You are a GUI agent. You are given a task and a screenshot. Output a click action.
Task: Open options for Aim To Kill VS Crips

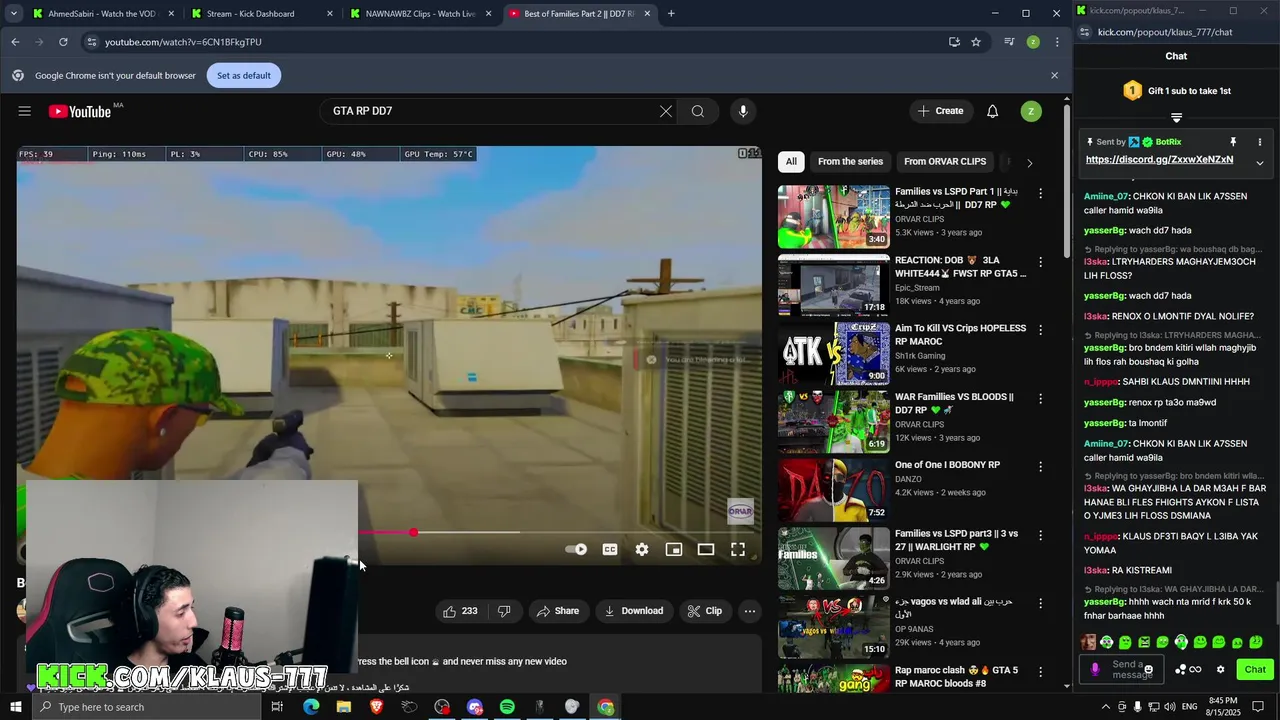[1040, 330]
